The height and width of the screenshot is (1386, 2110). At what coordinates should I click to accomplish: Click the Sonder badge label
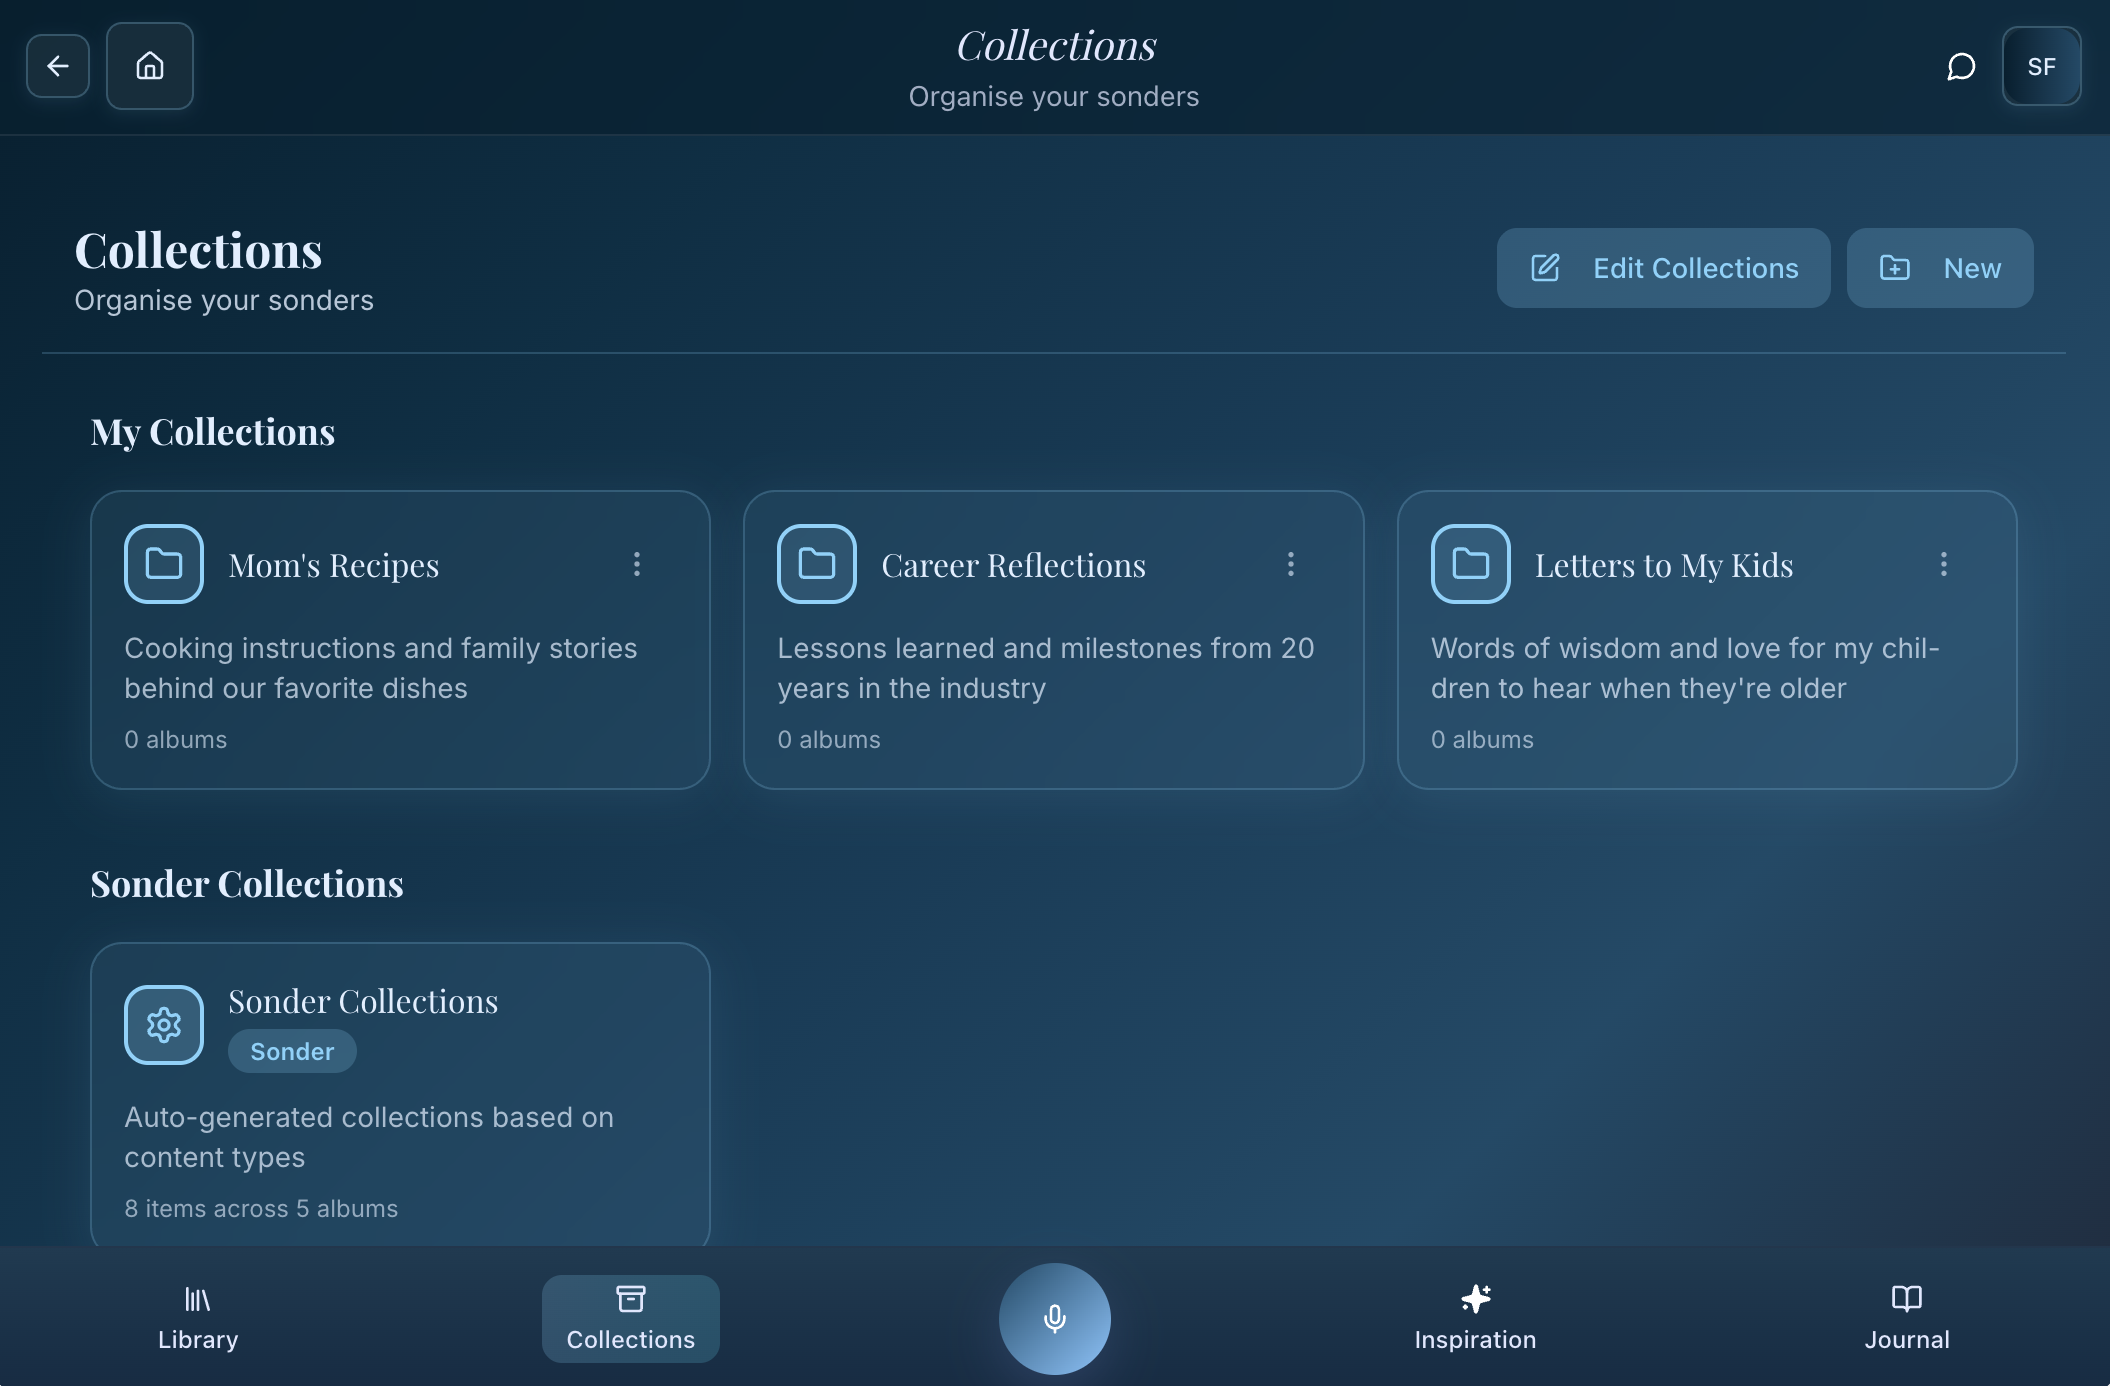pos(292,1051)
